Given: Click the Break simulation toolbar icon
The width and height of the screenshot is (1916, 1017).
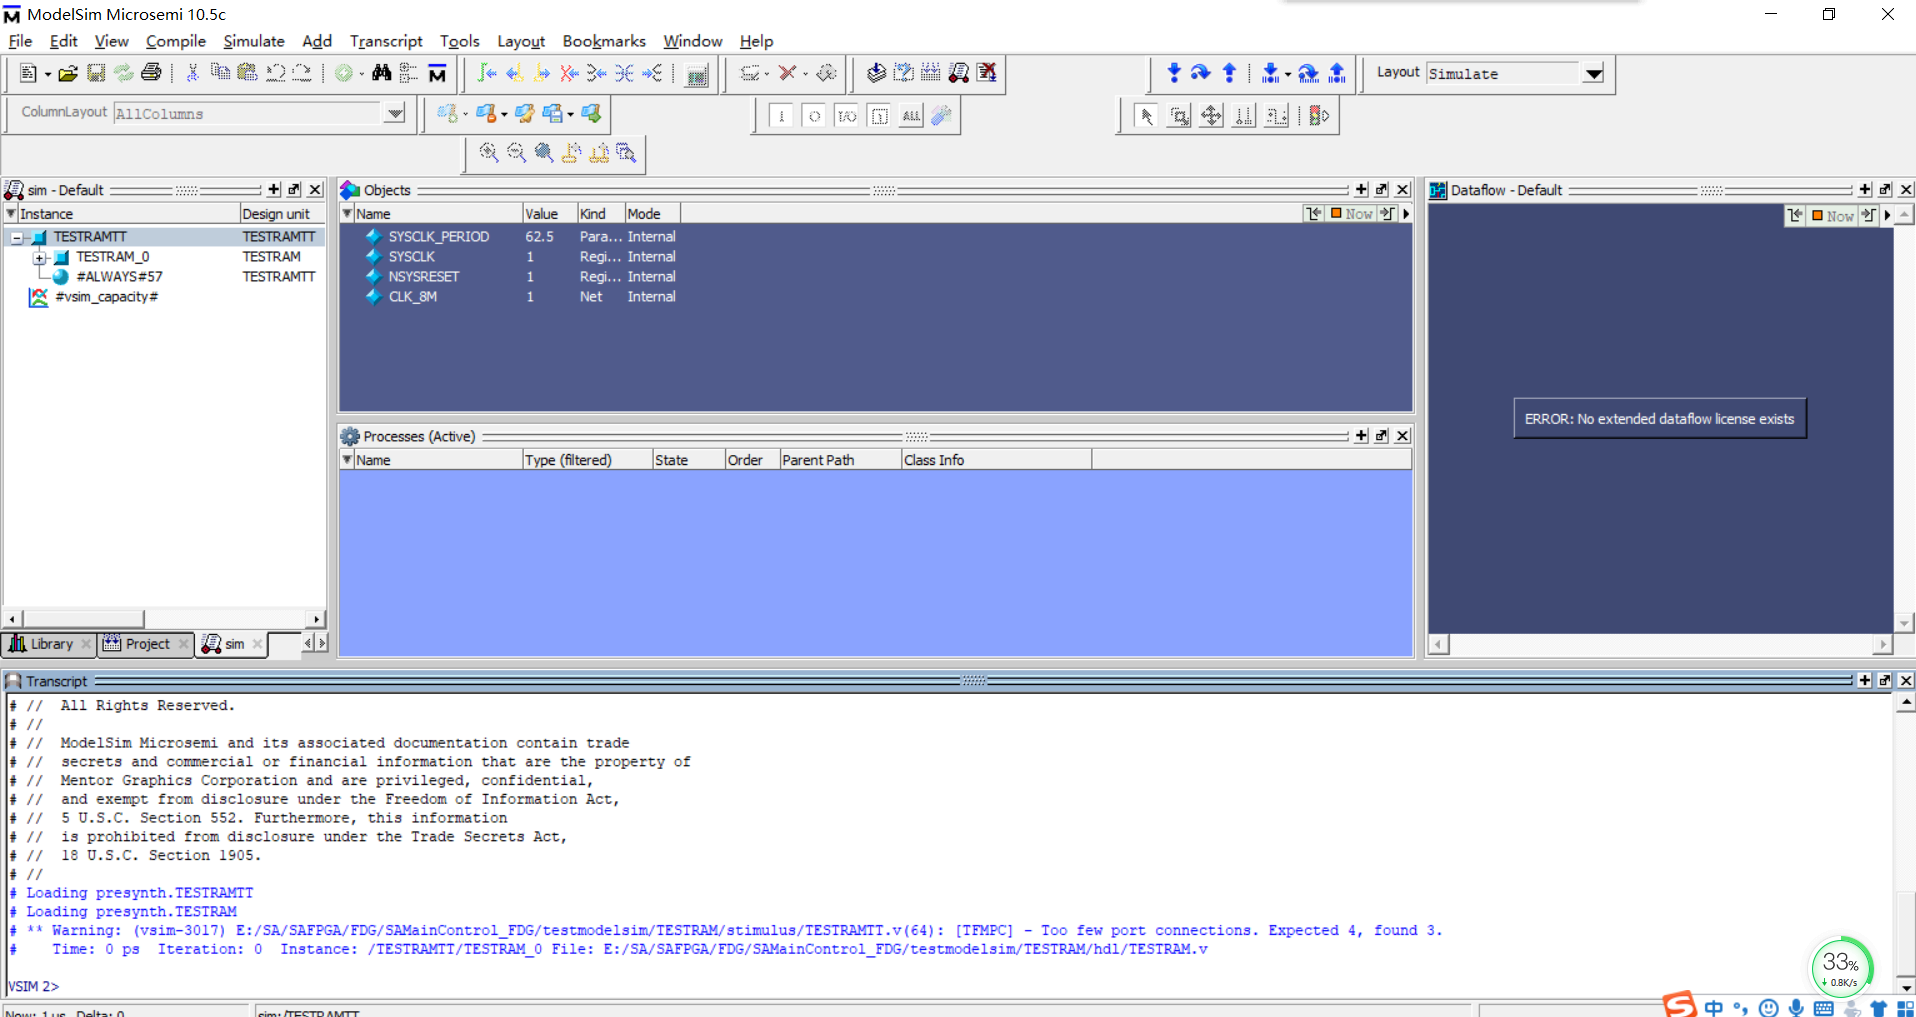Looking at the screenshot, I should 786,73.
